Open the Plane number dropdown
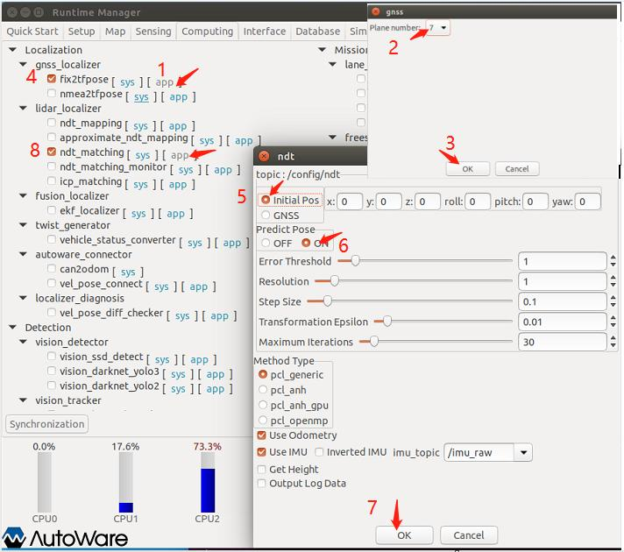The width and height of the screenshot is (624, 552). point(437,29)
